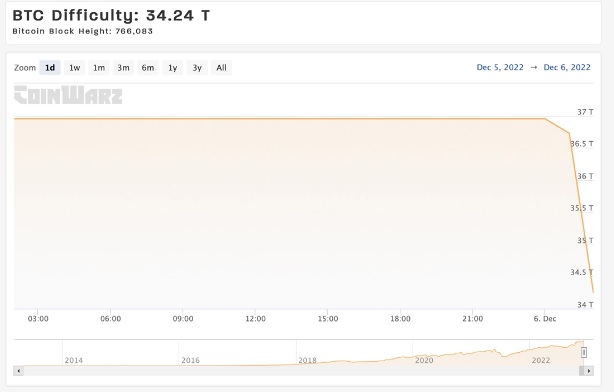Click the navigator left scroll arrow
Viewport: 614px width, 392px height.
point(18,370)
